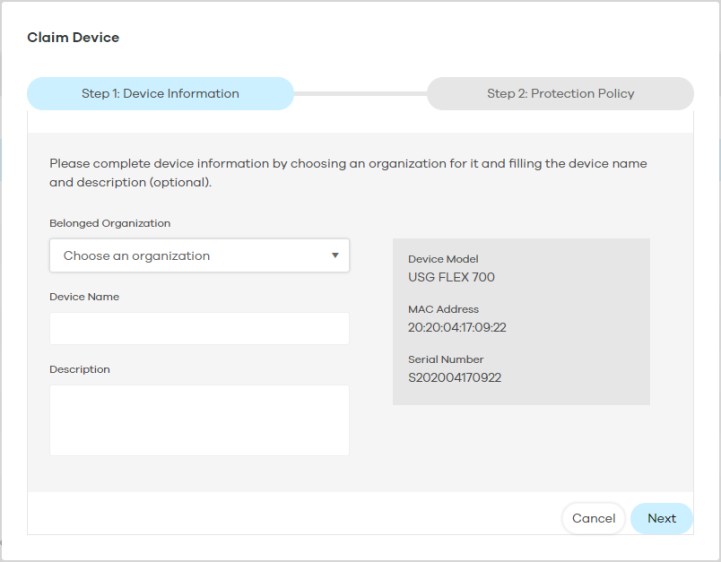Click the instruction paragraph about device information
The height and width of the screenshot is (562, 721).
[348, 173]
